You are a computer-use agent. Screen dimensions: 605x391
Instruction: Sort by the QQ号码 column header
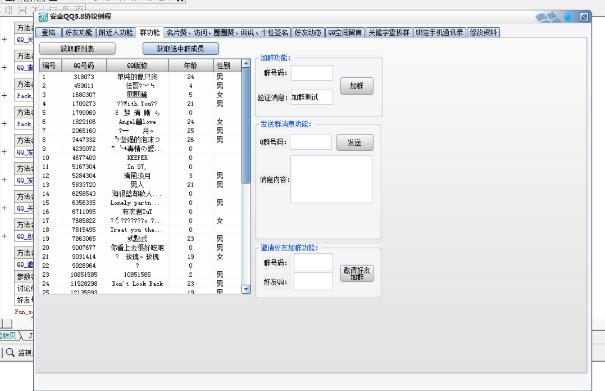click(x=84, y=65)
